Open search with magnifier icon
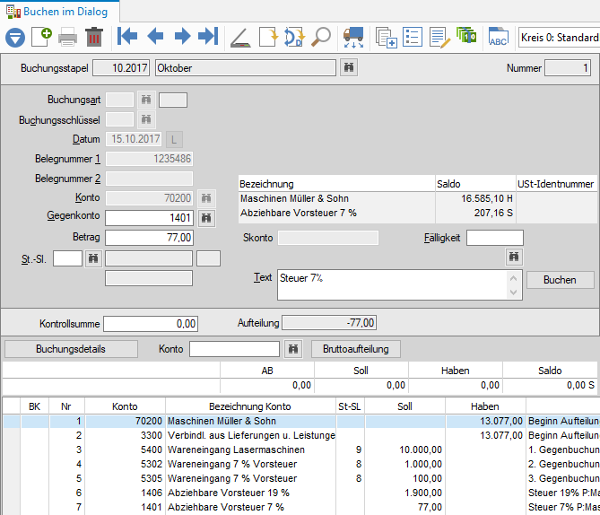The width and height of the screenshot is (600, 515). point(321,37)
